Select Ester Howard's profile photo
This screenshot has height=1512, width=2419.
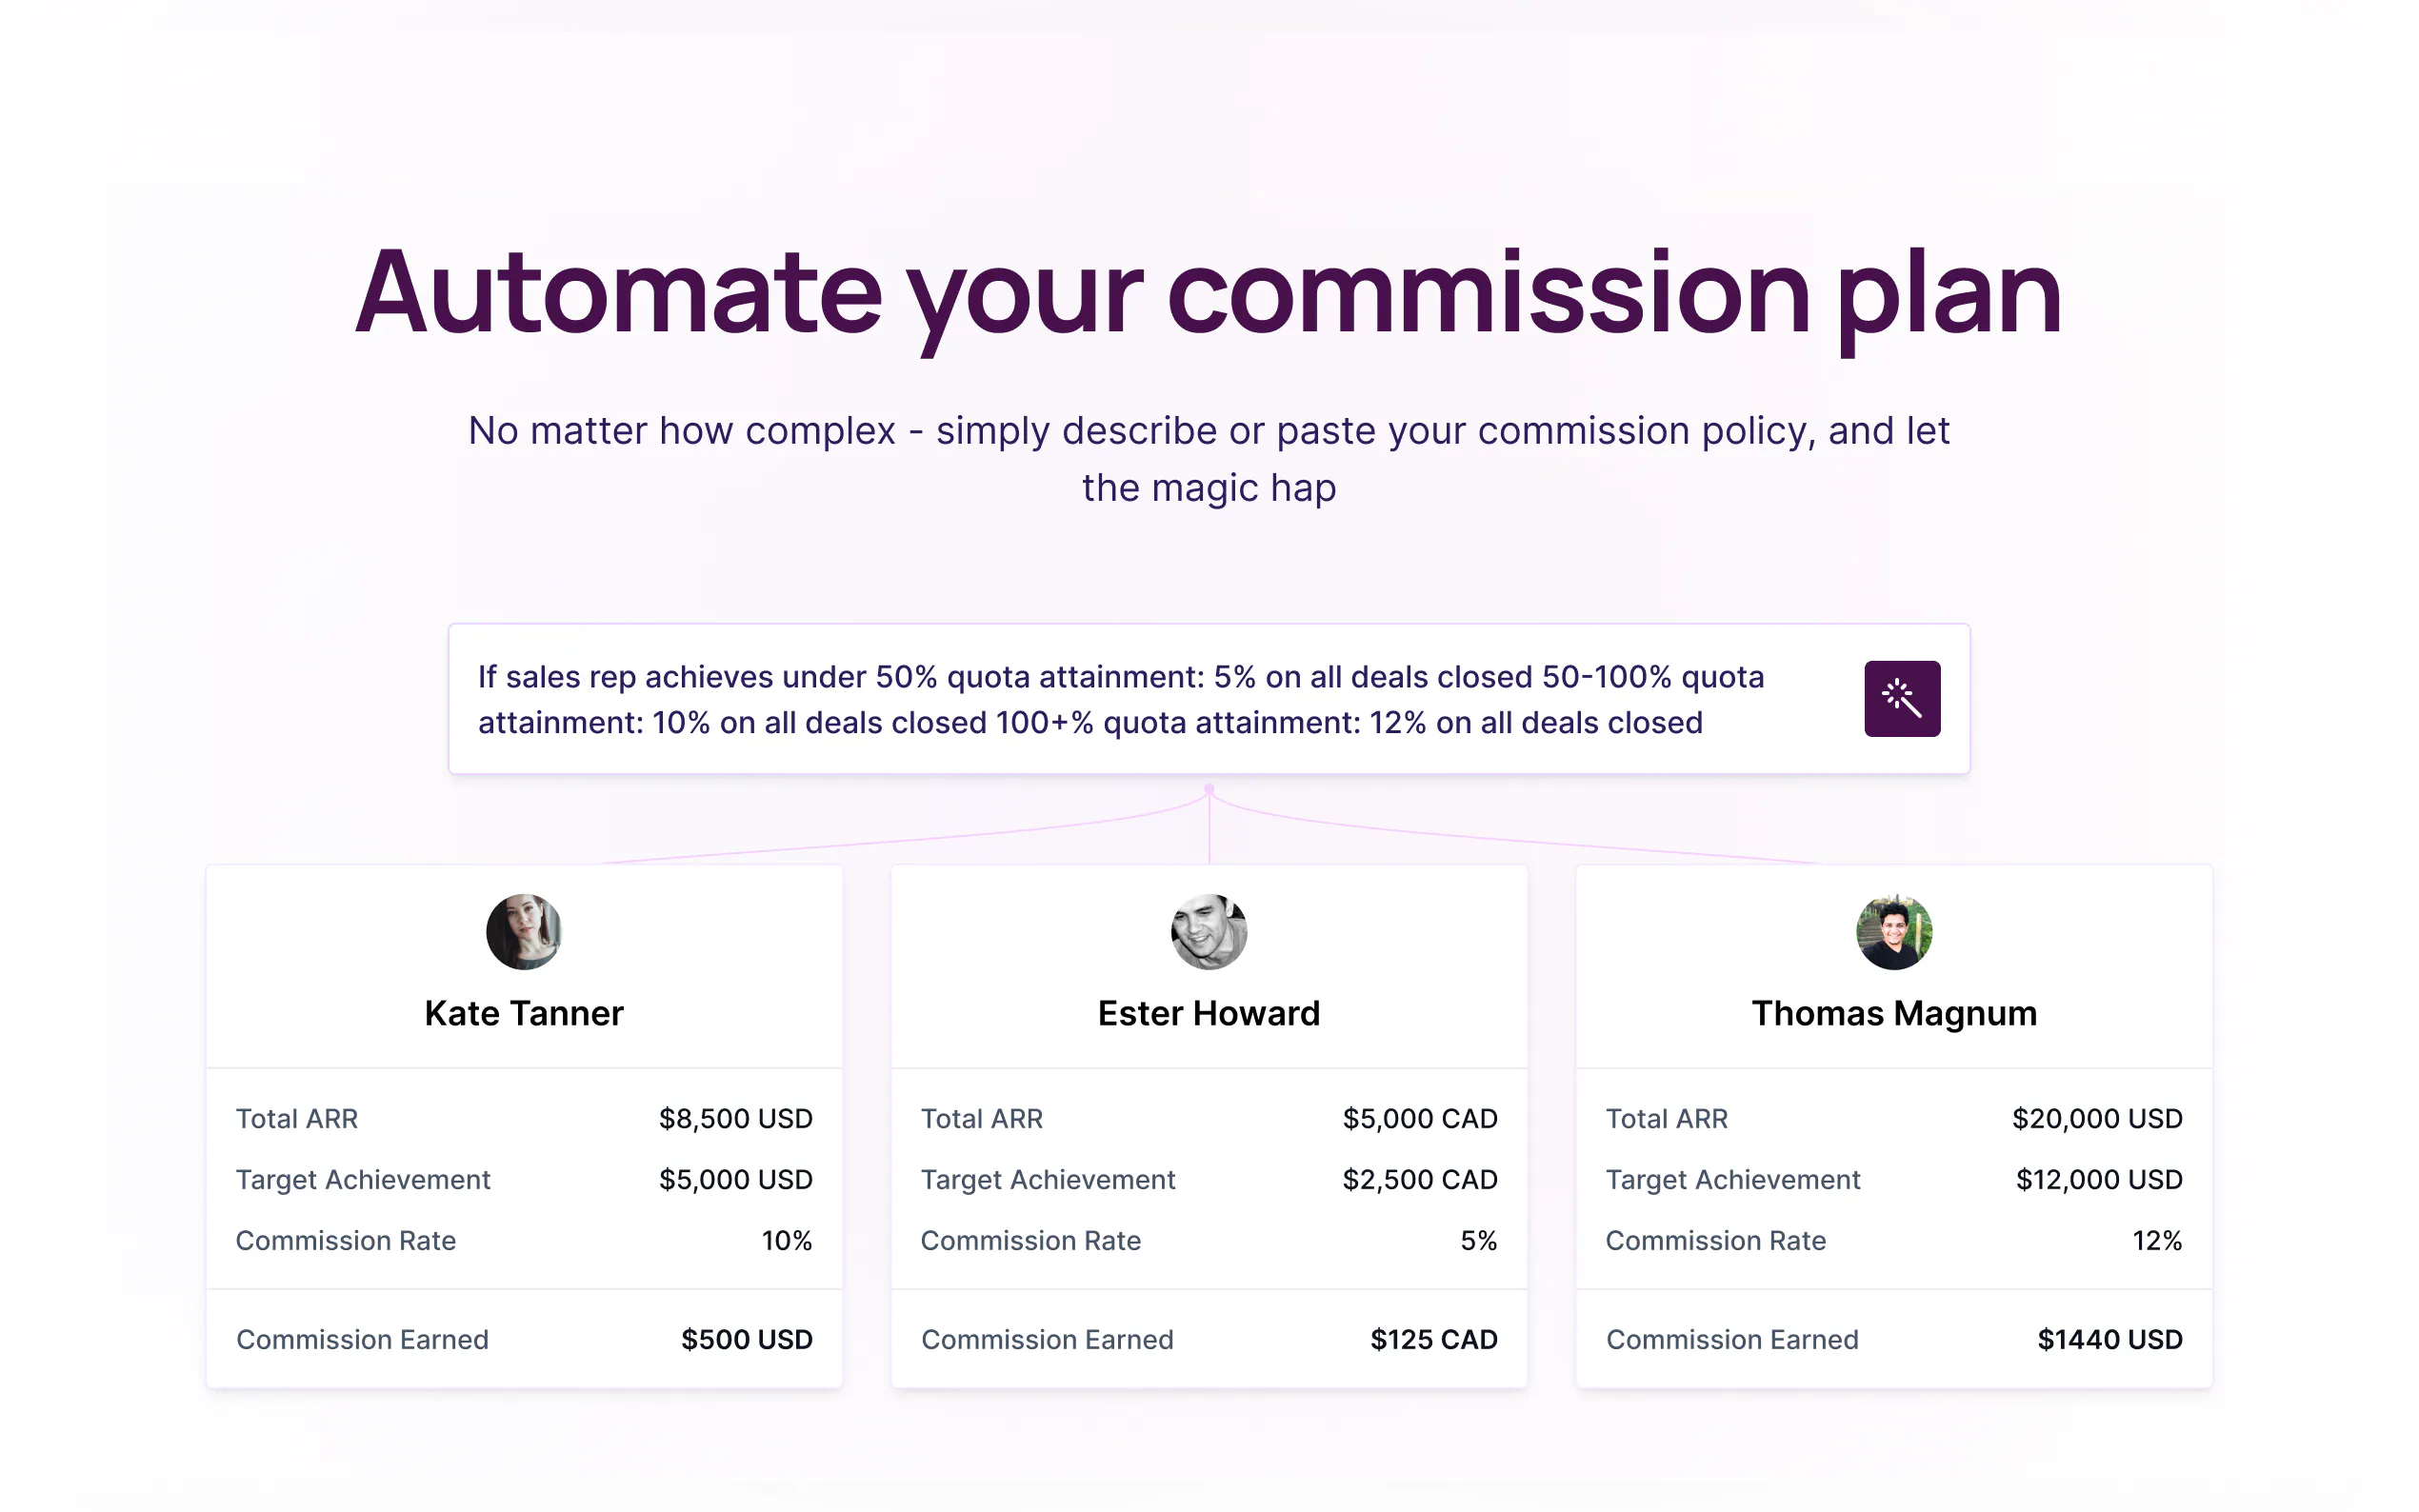1208,931
